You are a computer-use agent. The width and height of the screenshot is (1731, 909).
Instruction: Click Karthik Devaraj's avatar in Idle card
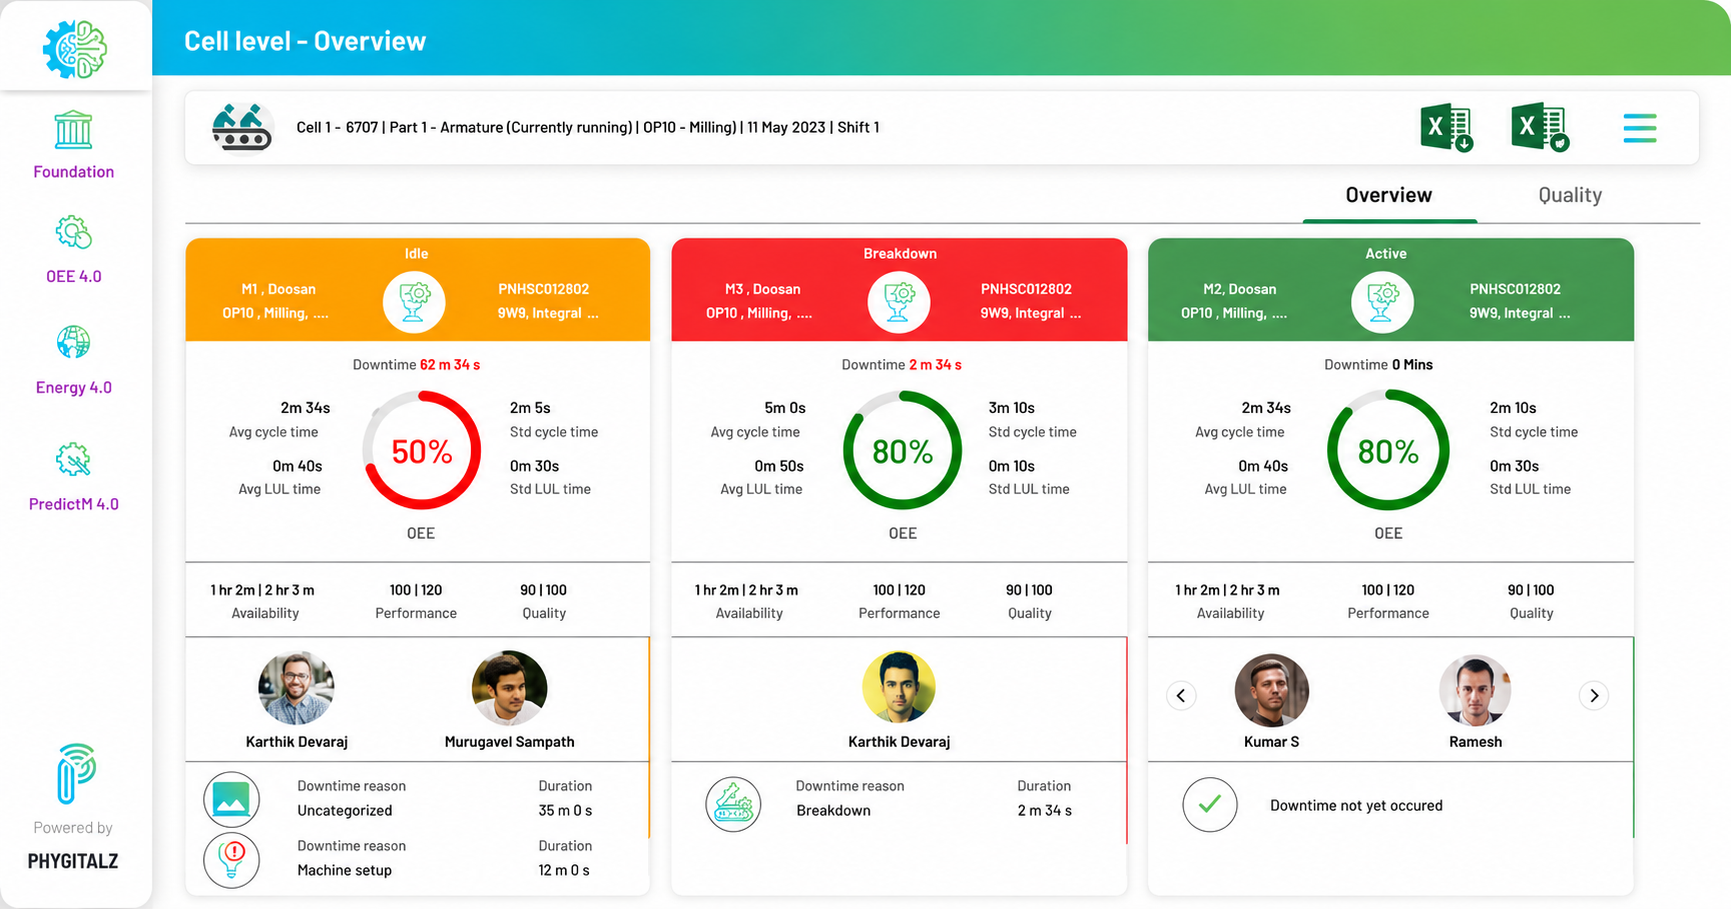pyautogui.click(x=296, y=688)
